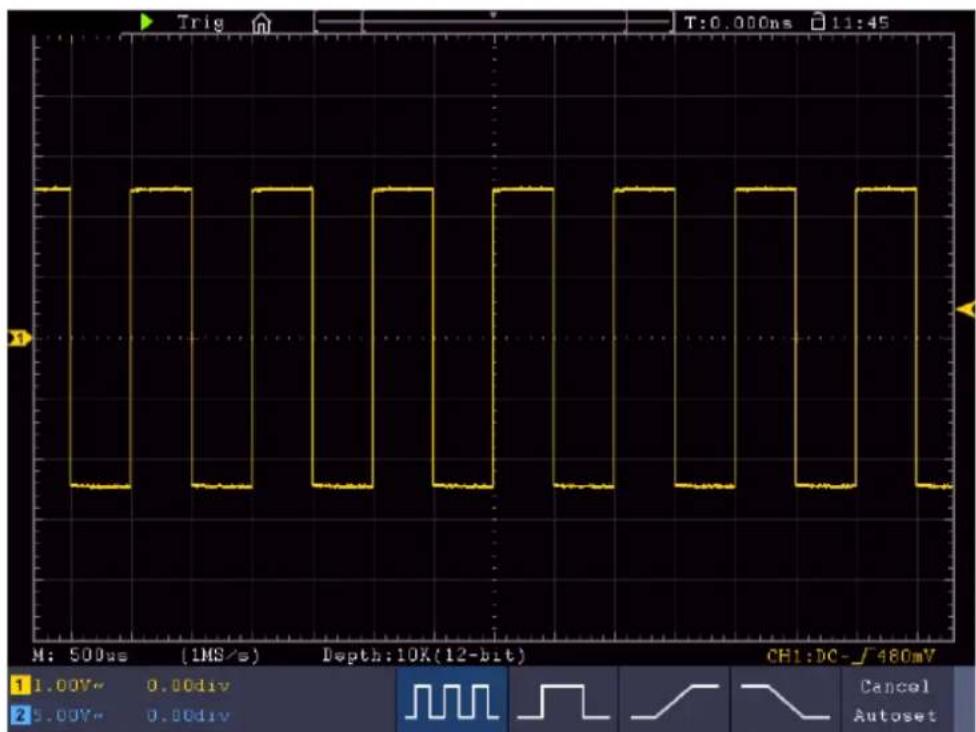
Task: Click the 11:45 clock display
Action: click(x=860, y=23)
